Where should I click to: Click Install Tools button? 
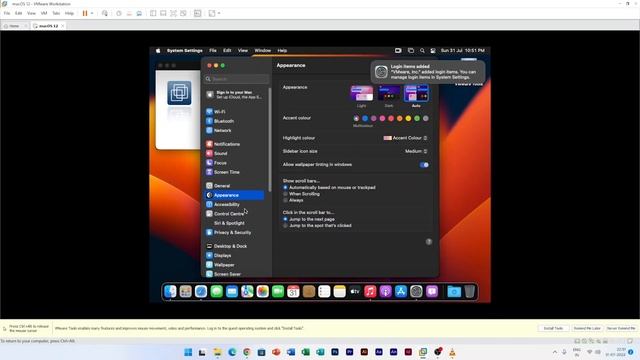[x=553, y=328]
